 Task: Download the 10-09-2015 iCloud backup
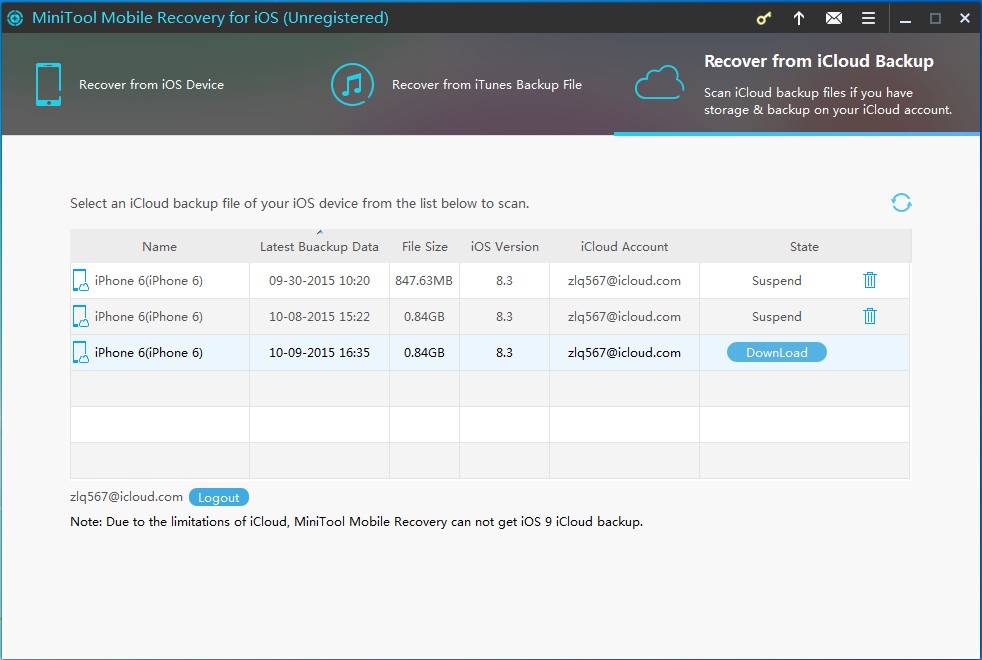point(777,353)
